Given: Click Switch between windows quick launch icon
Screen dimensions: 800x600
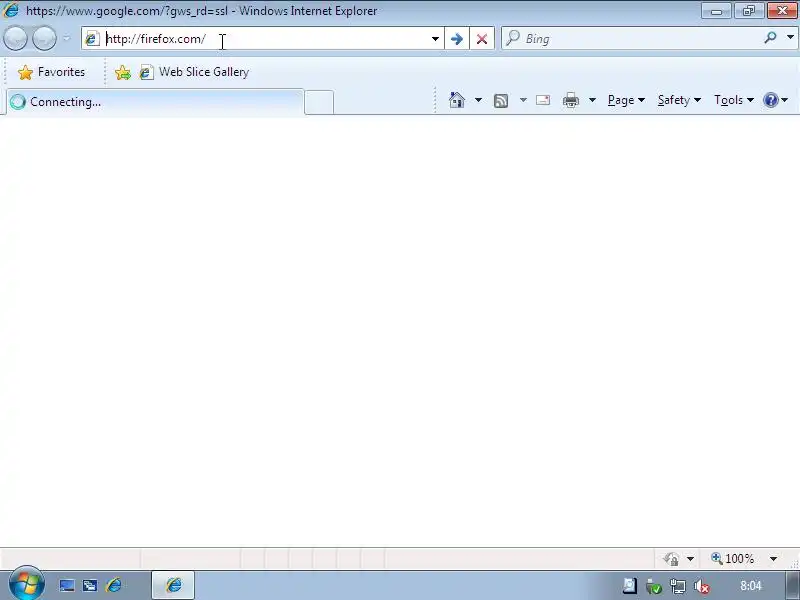Looking at the screenshot, I should tap(90, 586).
